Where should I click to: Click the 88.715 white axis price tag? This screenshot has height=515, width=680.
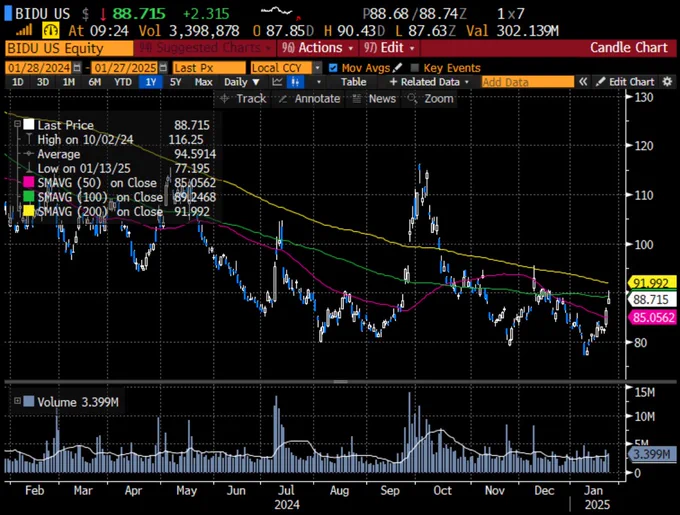pos(651,299)
